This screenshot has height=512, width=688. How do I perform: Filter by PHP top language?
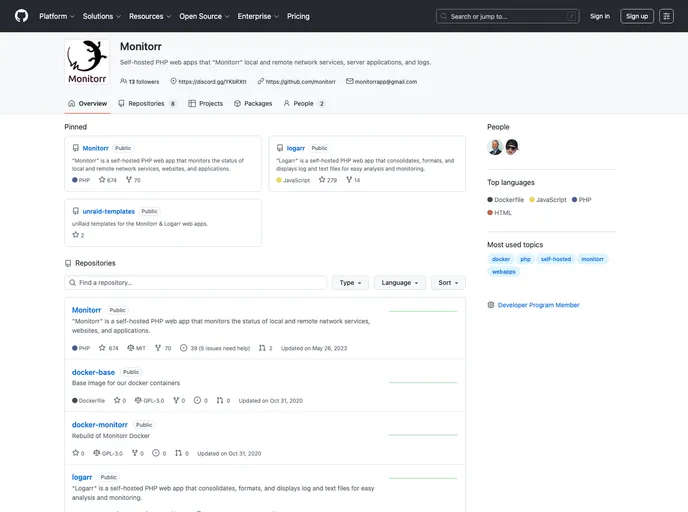click(581, 200)
